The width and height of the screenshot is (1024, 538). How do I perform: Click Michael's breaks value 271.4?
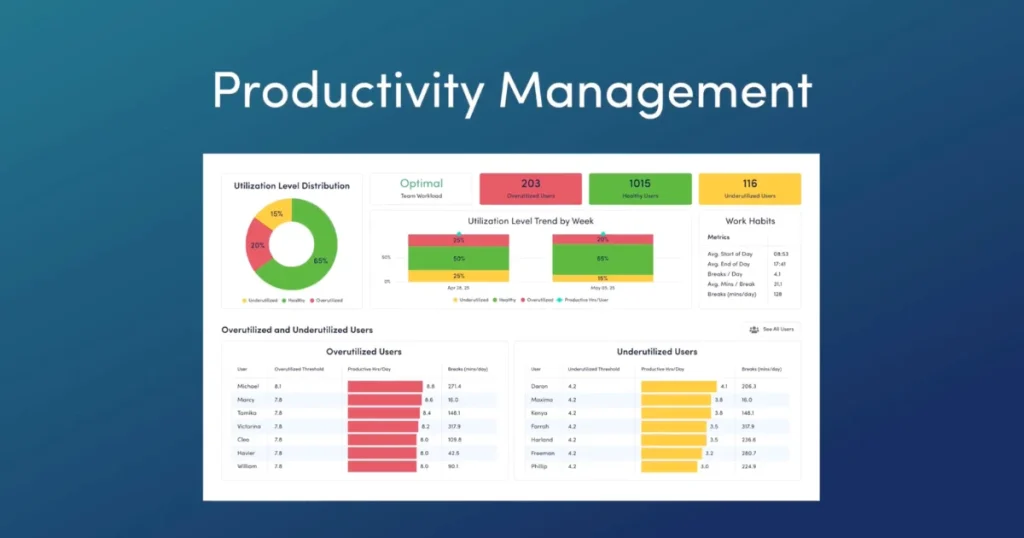click(x=455, y=387)
